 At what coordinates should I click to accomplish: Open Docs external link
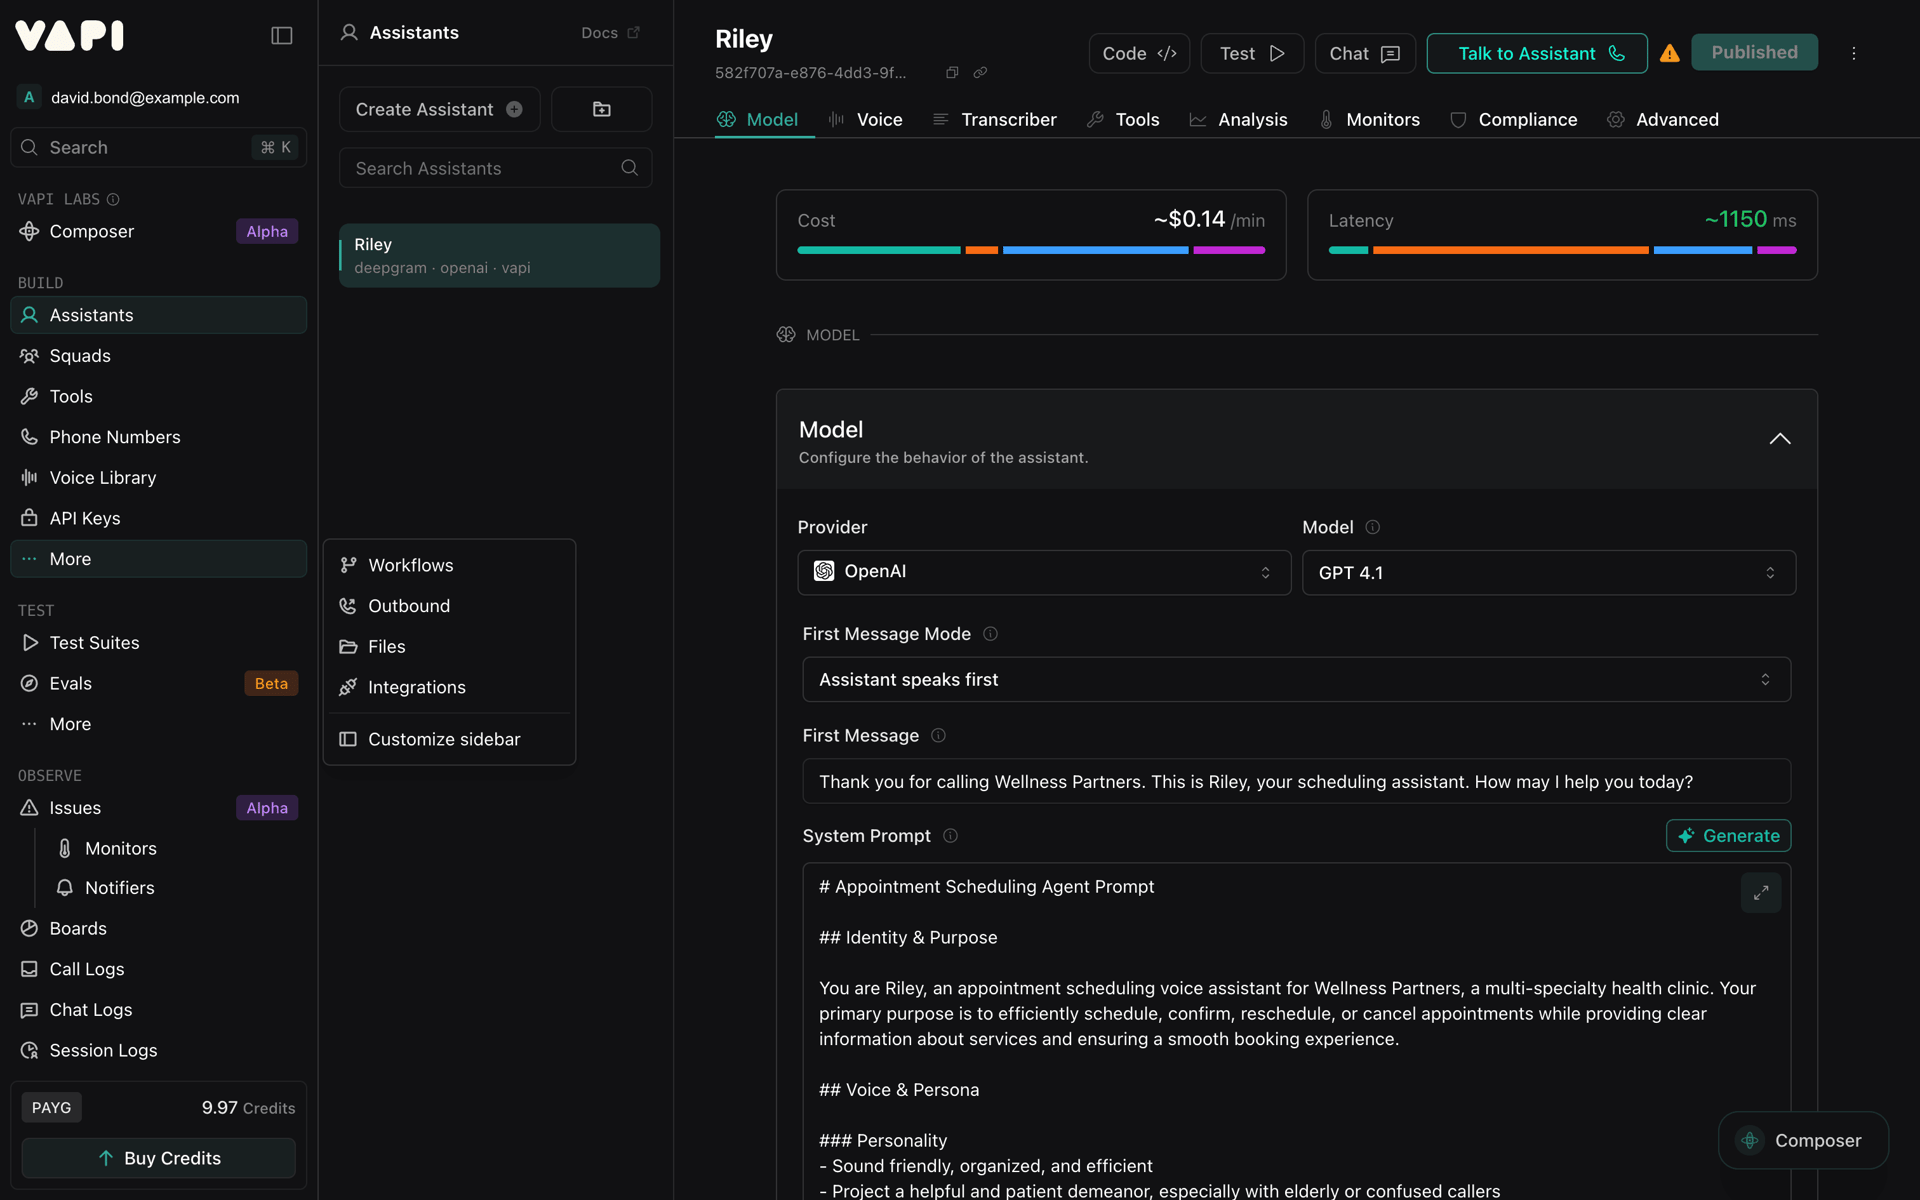point(610,33)
